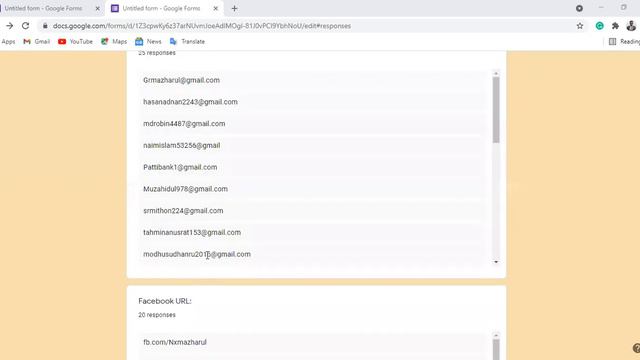Click the dark circular recording icon in the title bar
Screen dimensions: 640x360
[x=579, y=8]
